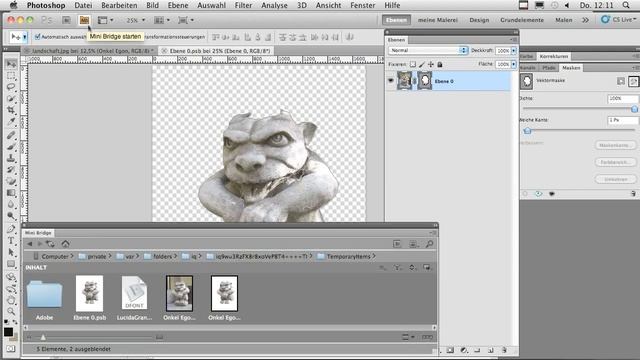640x360 pixels.
Task: Select Ebene 0.psb thumbnail in Mini Bridge
Action: 89,293
